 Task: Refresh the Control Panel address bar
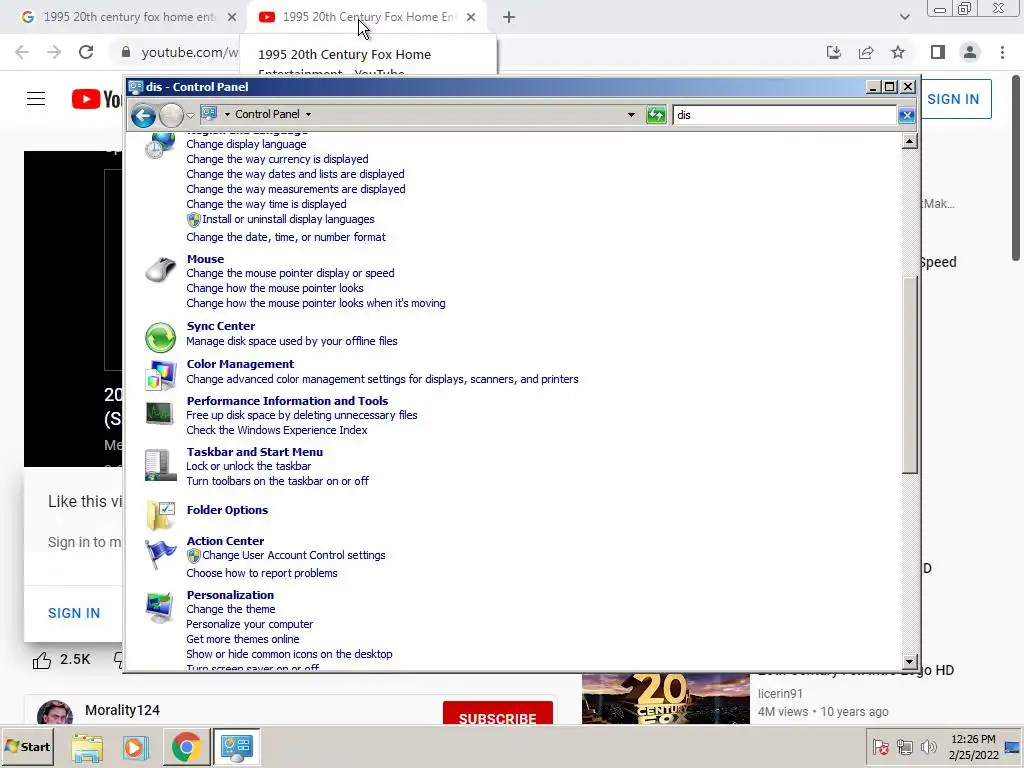point(656,115)
